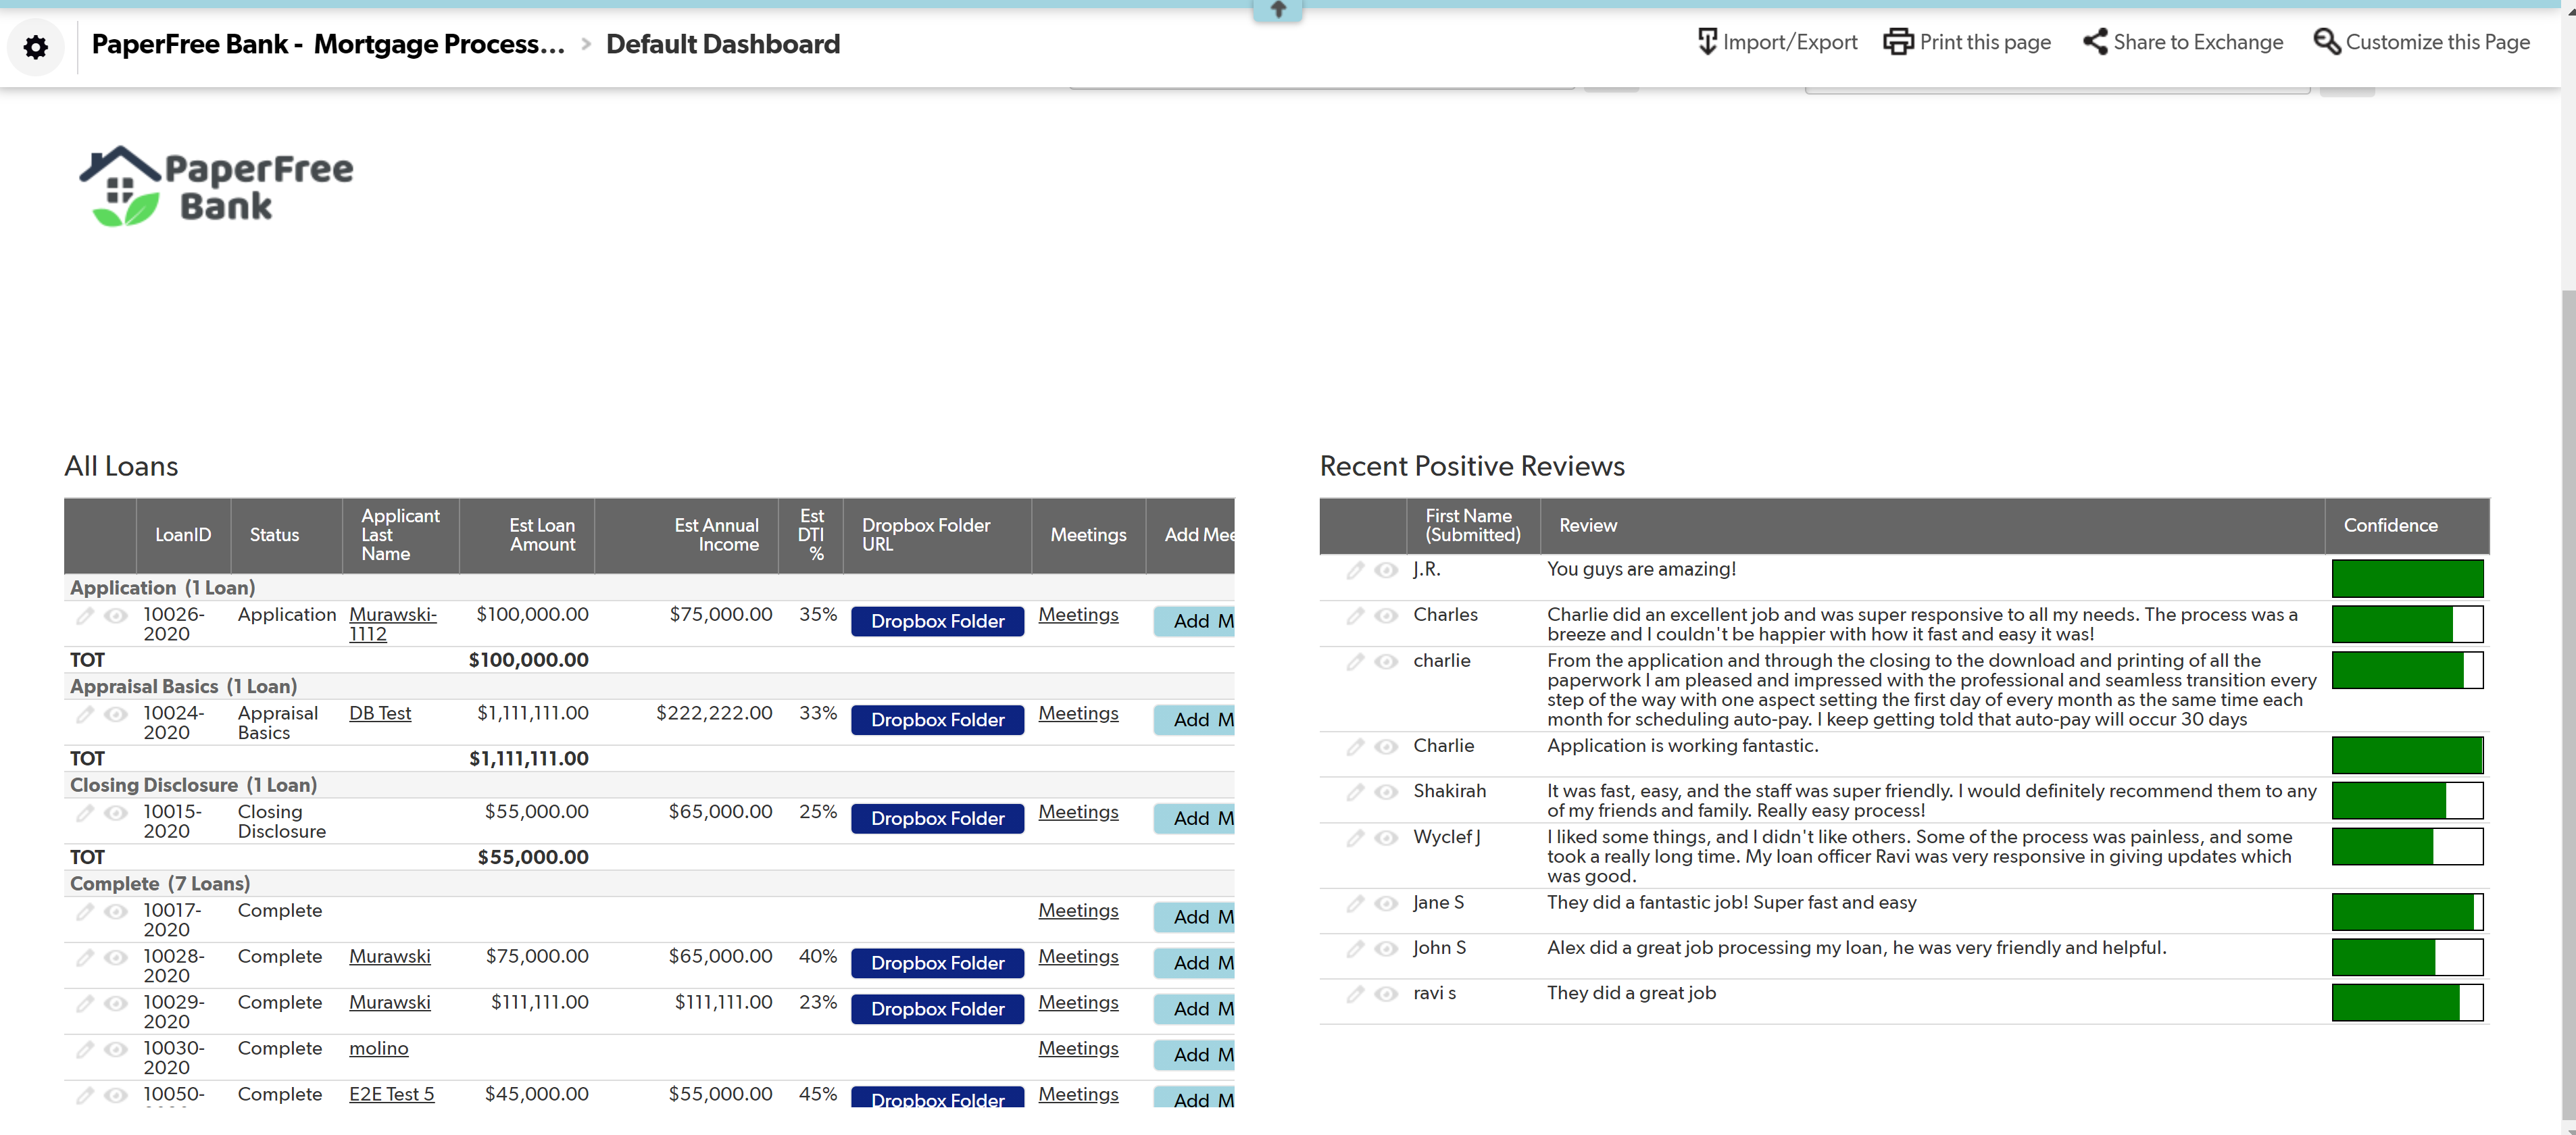Viewport: 2576px width, 1135px height.
Task: View loan 10028-2020 record via eye icon
Action: 116,957
